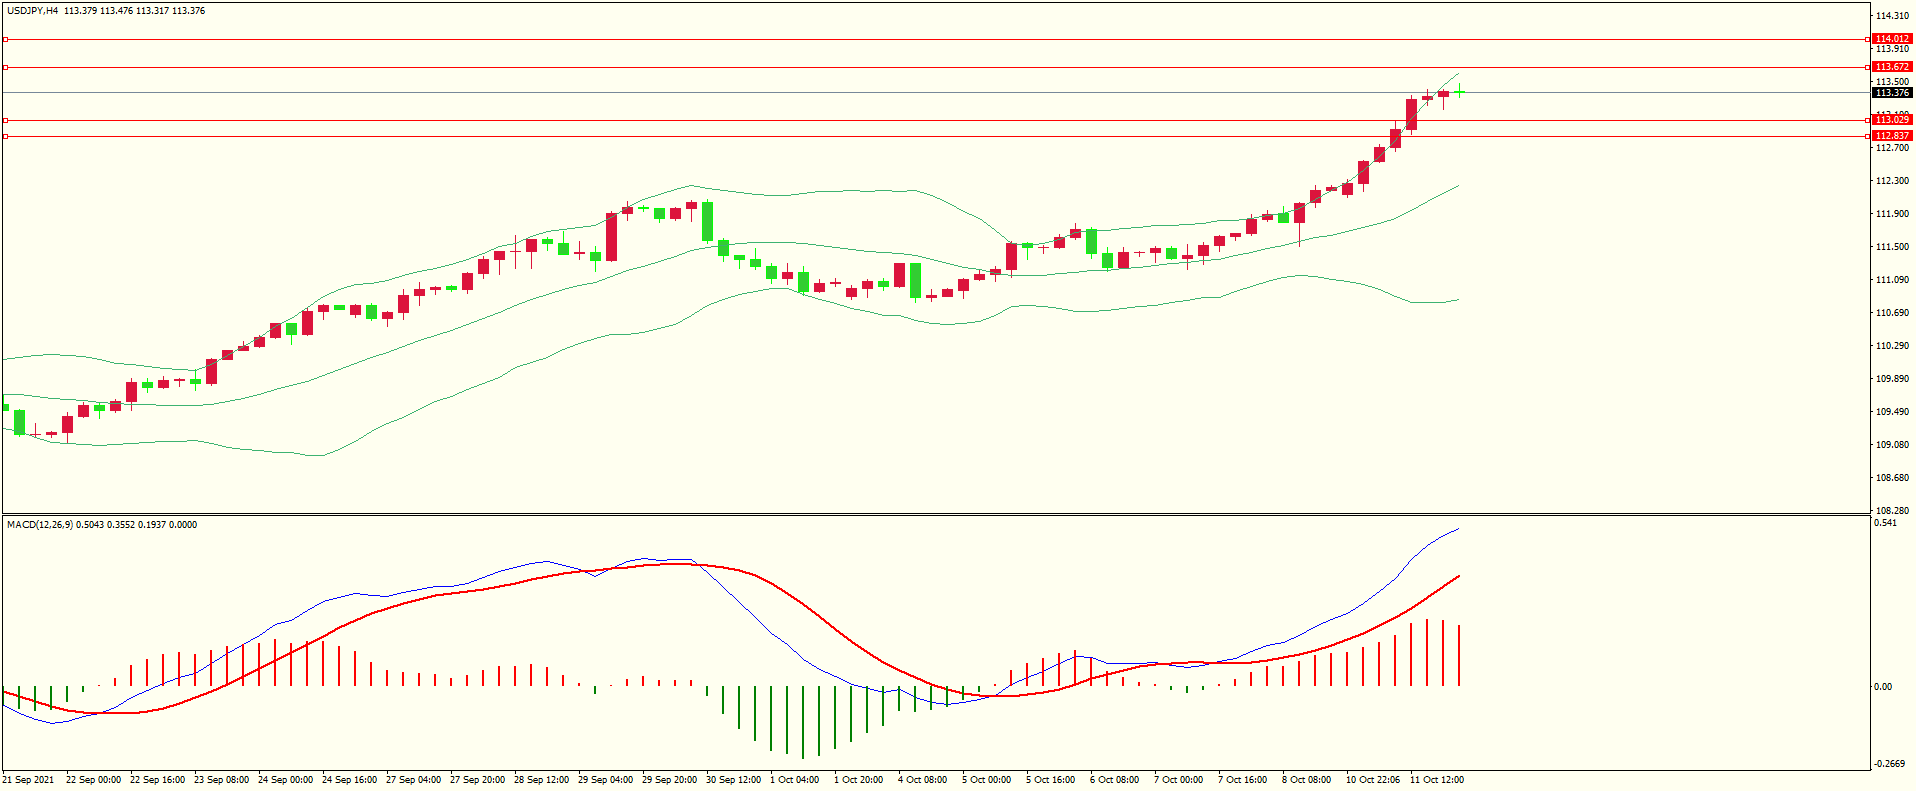Click the 114.012 red price label
This screenshot has height=791, width=1916.
pos(1892,39)
